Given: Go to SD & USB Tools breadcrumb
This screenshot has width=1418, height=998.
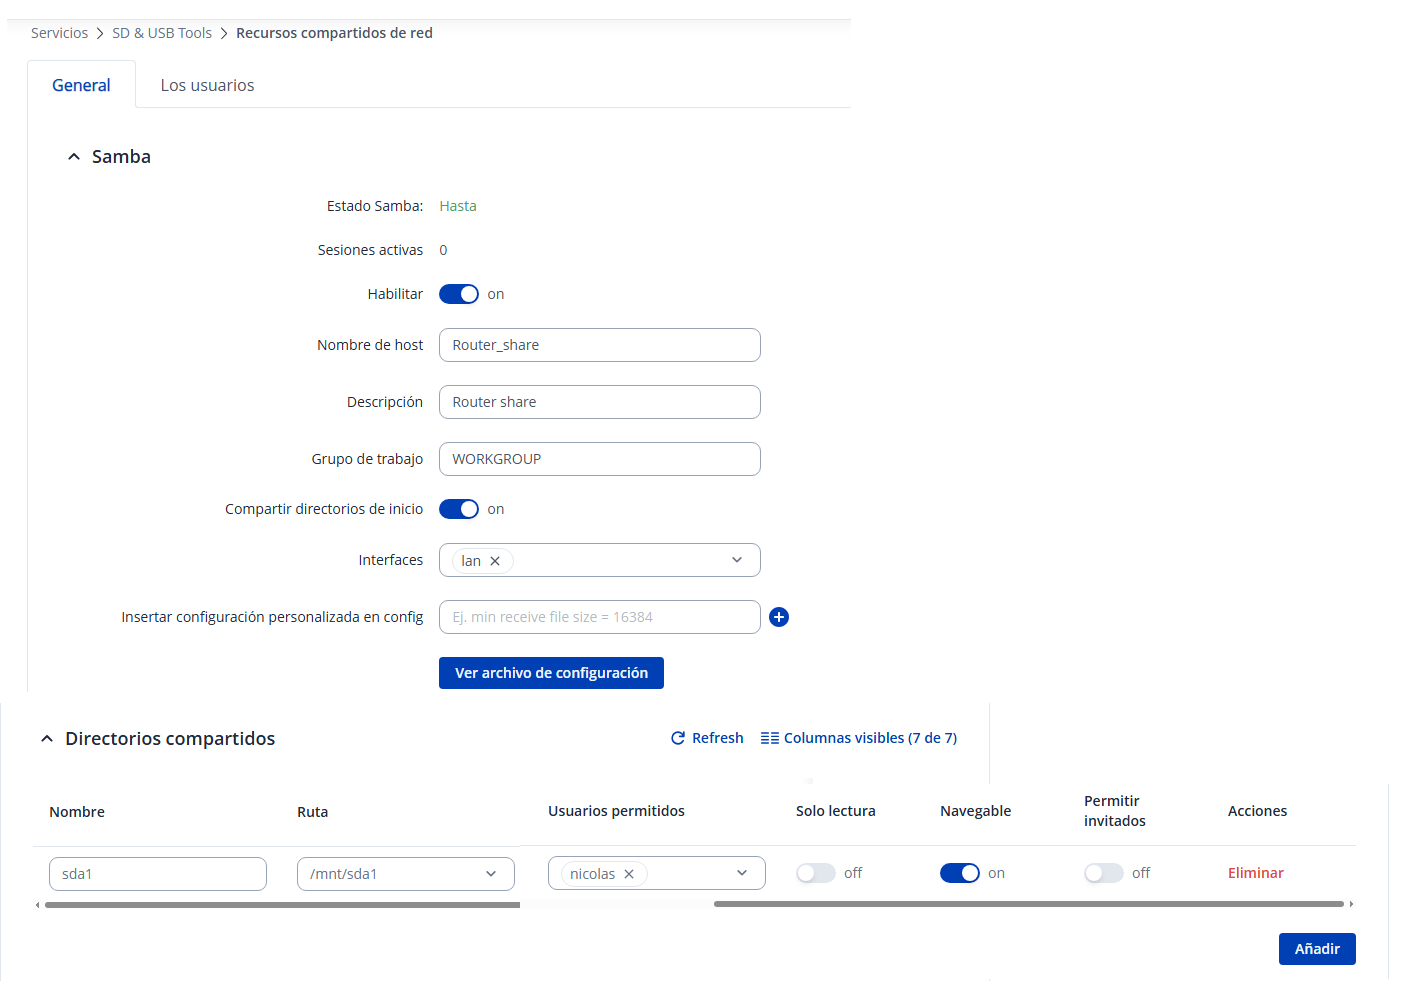Looking at the screenshot, I should (x=162, y=33).
